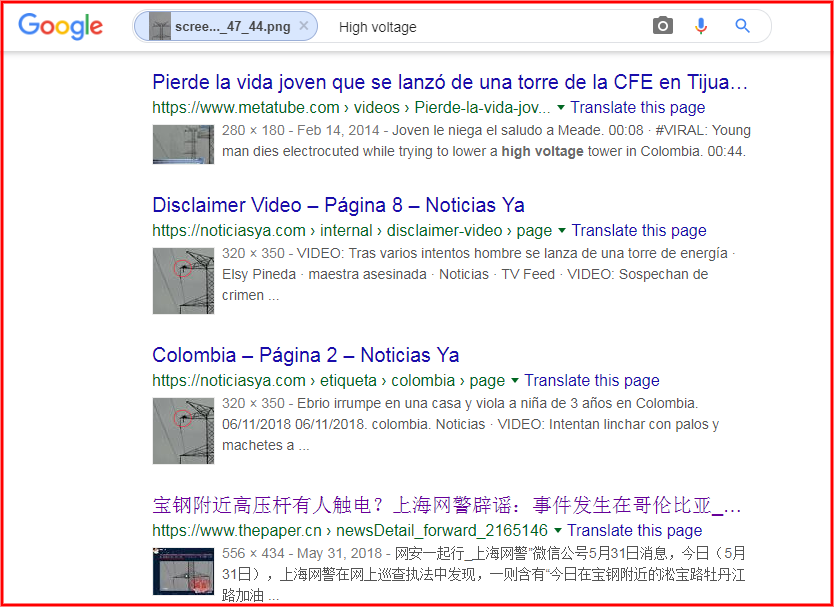This screenshot has height=607, width=834.
Task: Click snippet text '280 × 180 - Feb 14, 2014'
Action: (x=301, y=130)
